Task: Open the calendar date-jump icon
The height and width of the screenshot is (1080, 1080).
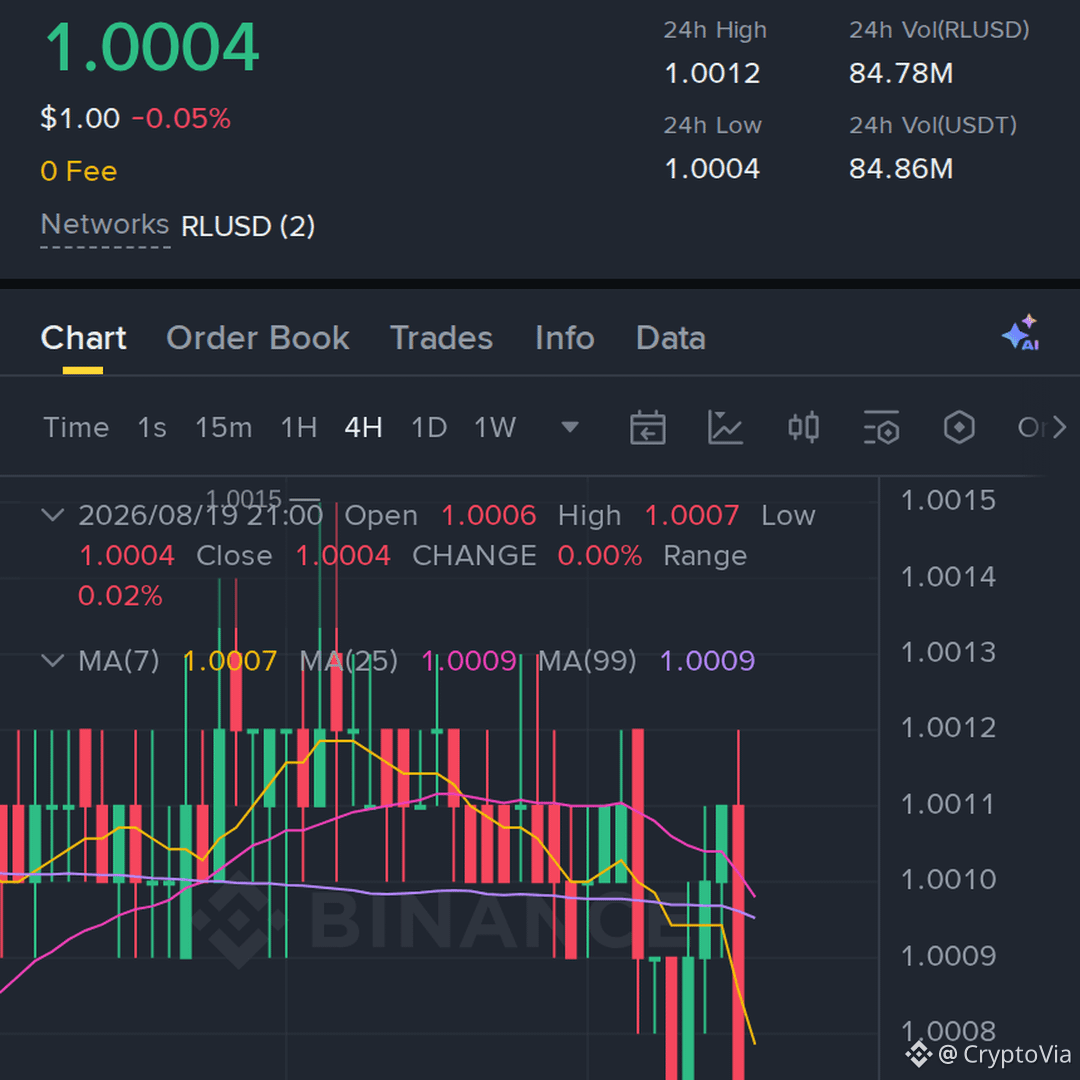Action: point(647,427)
